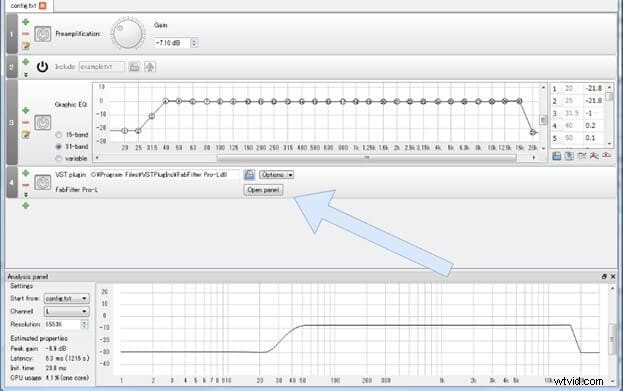Close the config.txt tab

(43, 6)
